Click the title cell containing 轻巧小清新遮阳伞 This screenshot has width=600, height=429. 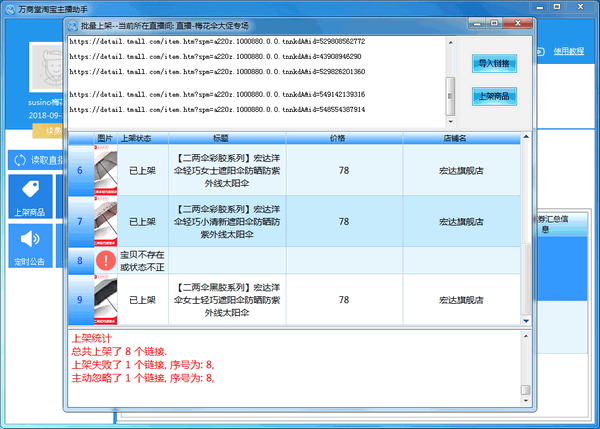coord(227,222)
